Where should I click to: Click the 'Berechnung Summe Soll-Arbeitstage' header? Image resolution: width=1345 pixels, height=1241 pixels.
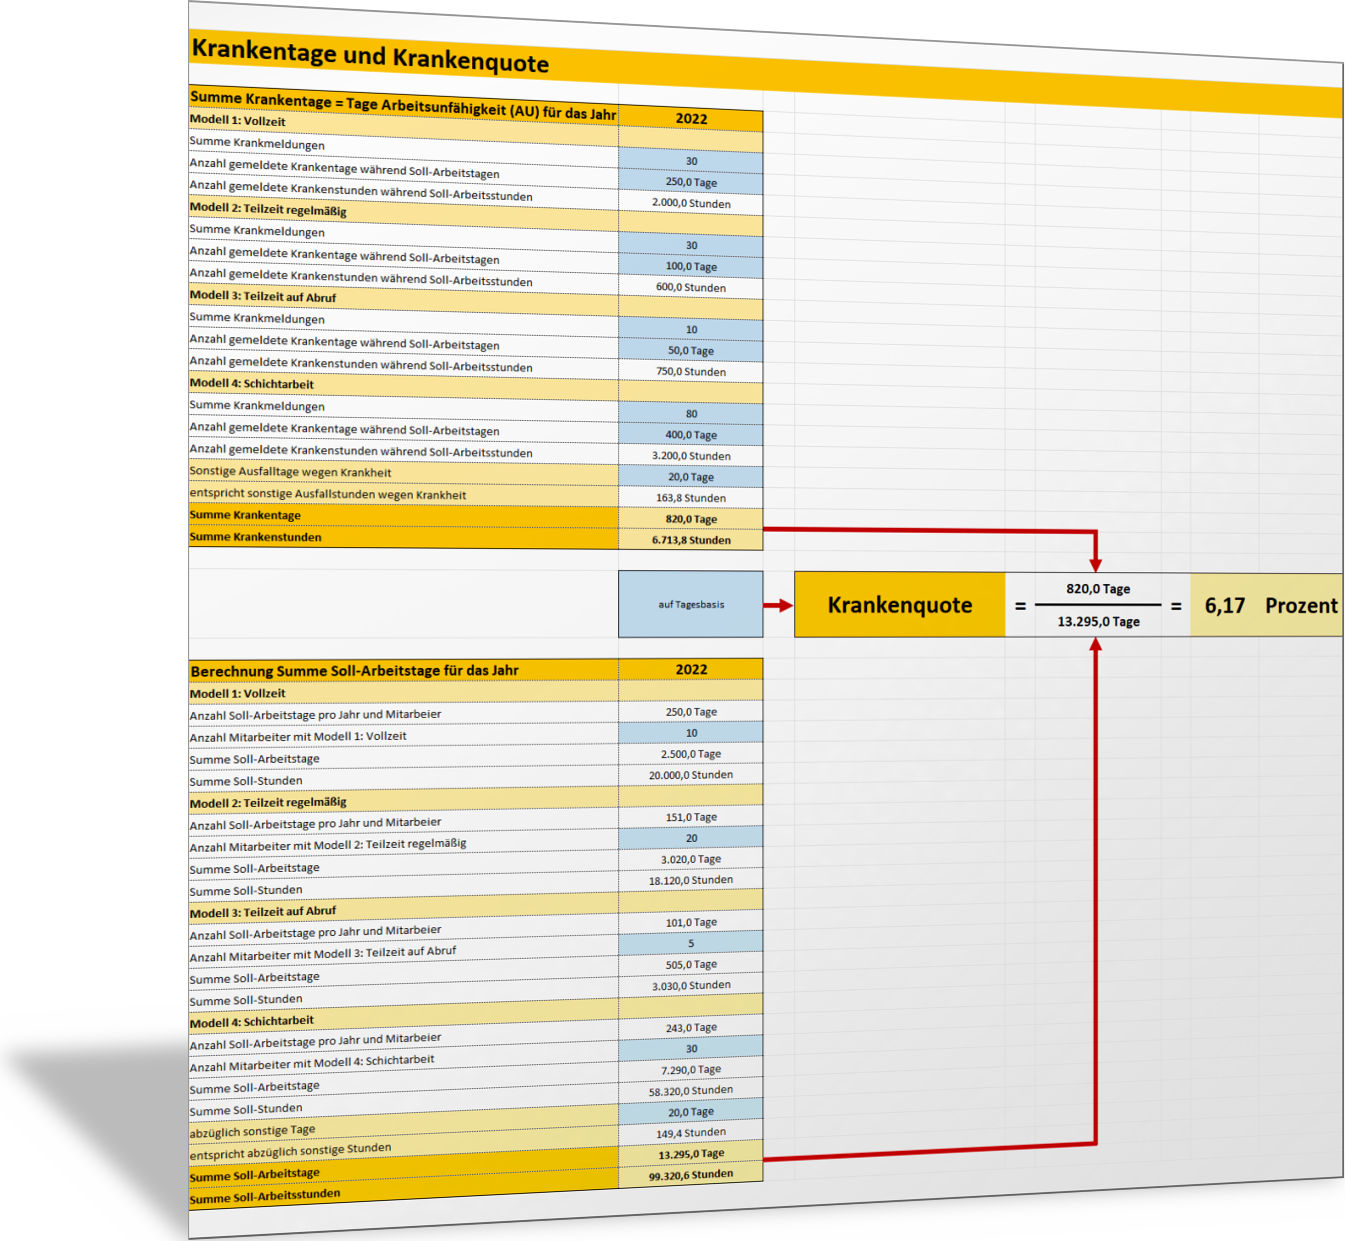tap(355, 670)
